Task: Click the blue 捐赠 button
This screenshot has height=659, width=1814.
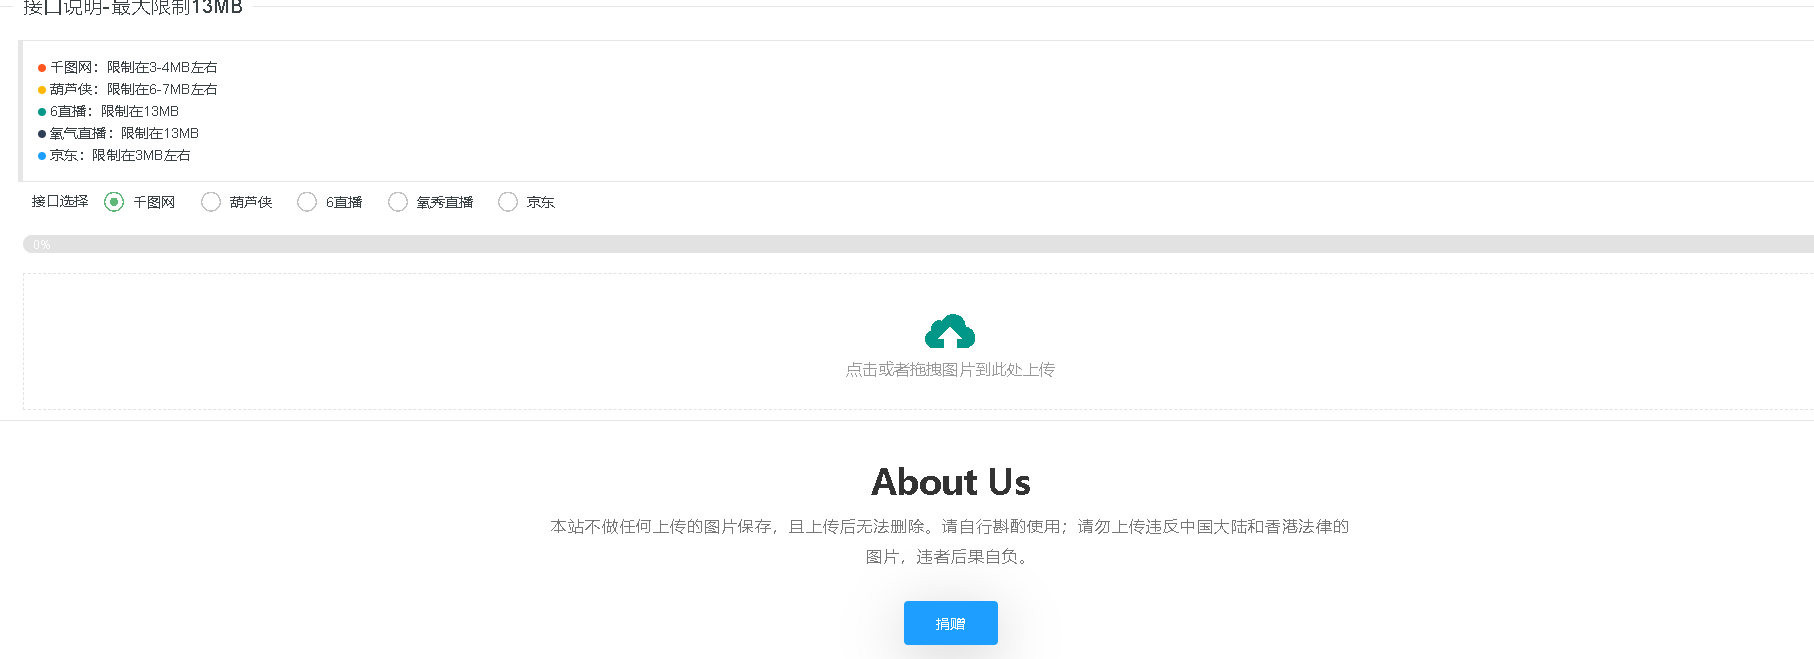Action: coord(950,623)
